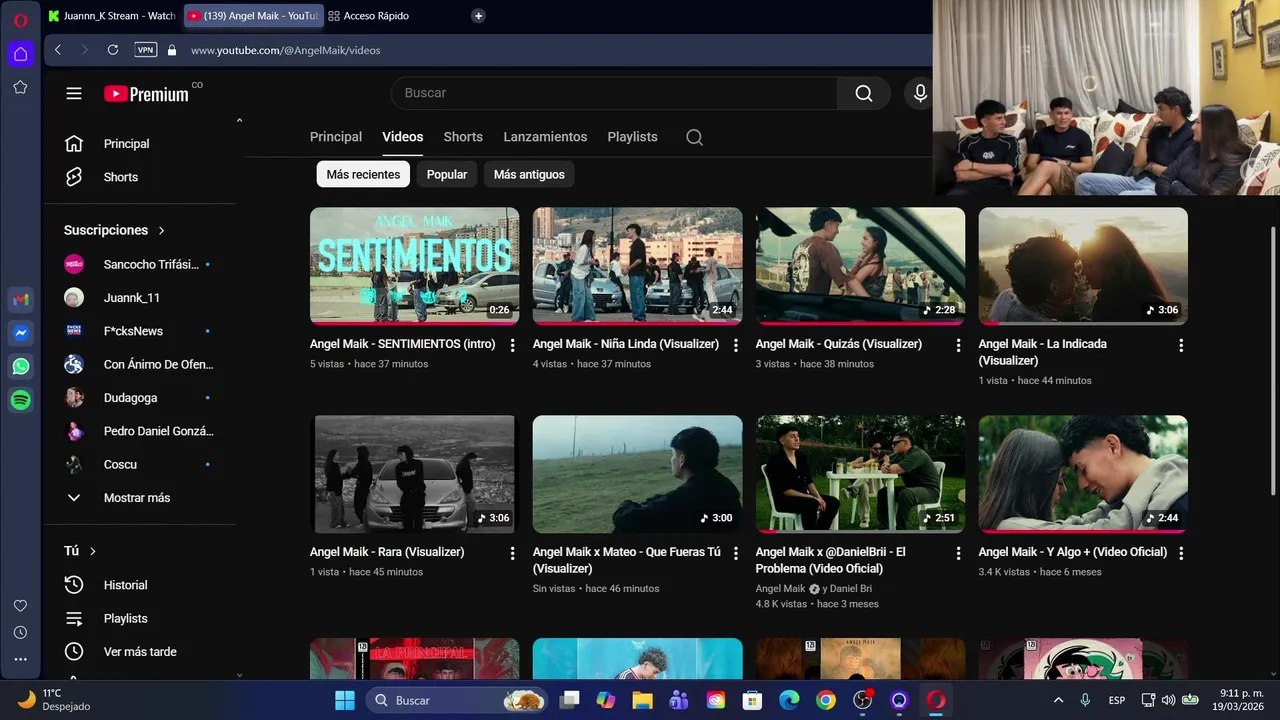The height and width of the screenshot is (720, 1280).
Task: Open the Windows Start menu
Action: point(344,700)
